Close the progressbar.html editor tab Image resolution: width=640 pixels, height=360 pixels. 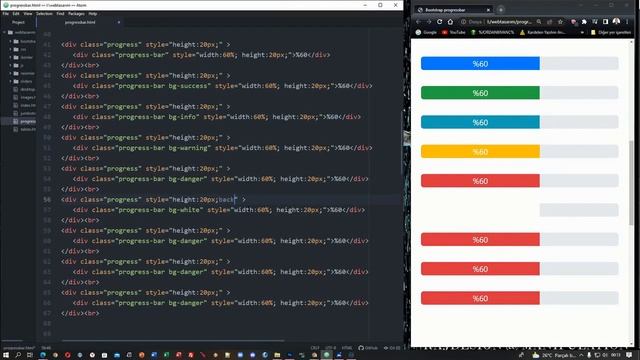(x=119, y=22)
